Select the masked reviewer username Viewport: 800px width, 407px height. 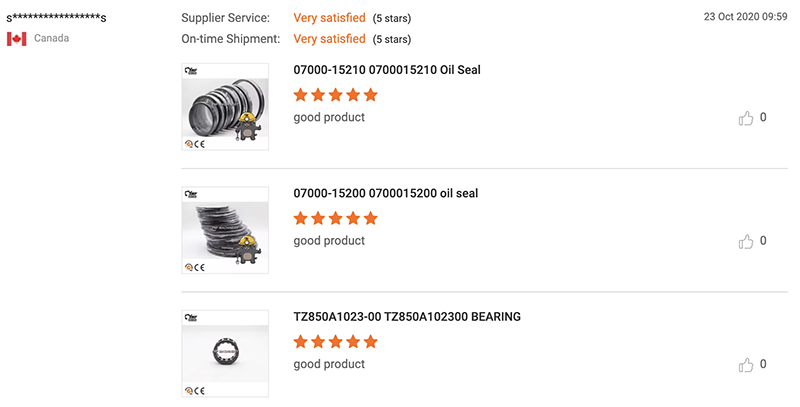(x=56, y=18)
